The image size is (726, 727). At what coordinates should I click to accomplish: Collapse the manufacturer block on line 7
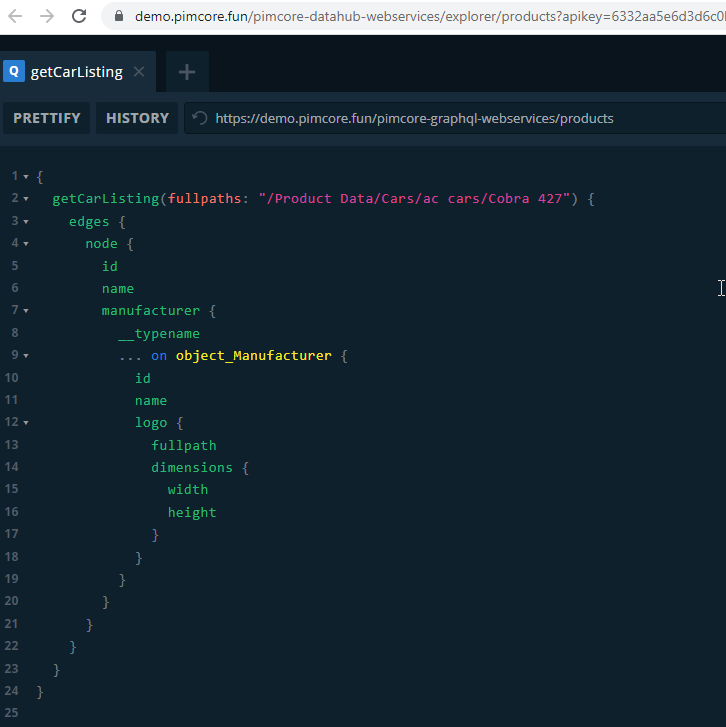(x=26, y=311)
